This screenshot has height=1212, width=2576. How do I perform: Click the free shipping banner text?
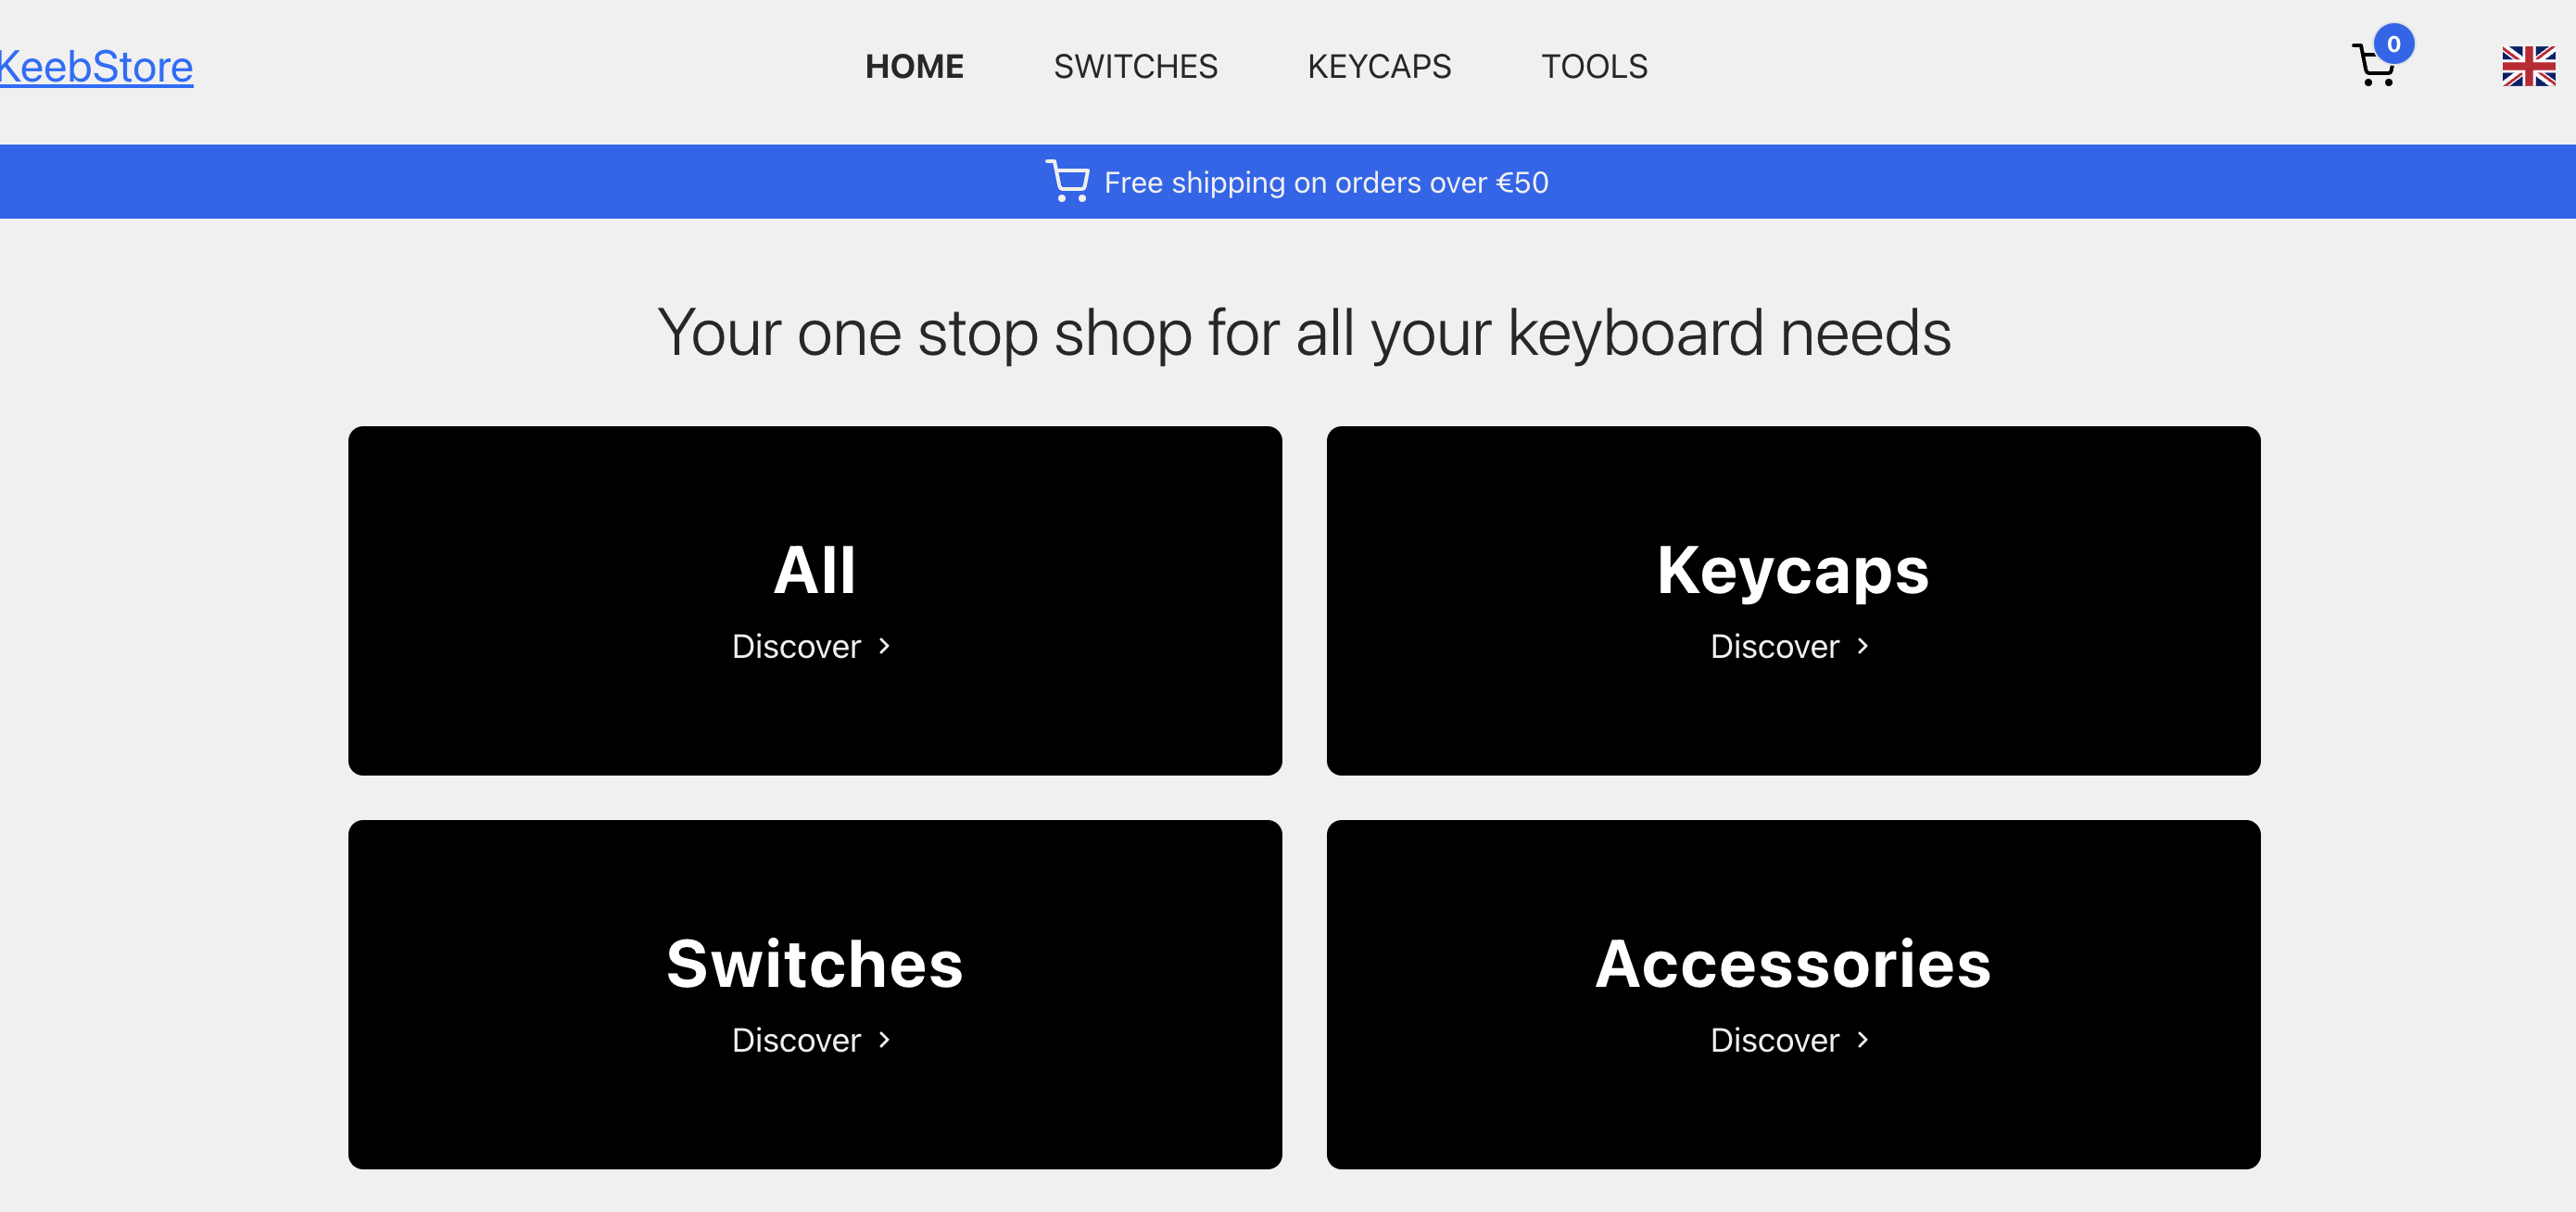click(x=1326, y=182)
